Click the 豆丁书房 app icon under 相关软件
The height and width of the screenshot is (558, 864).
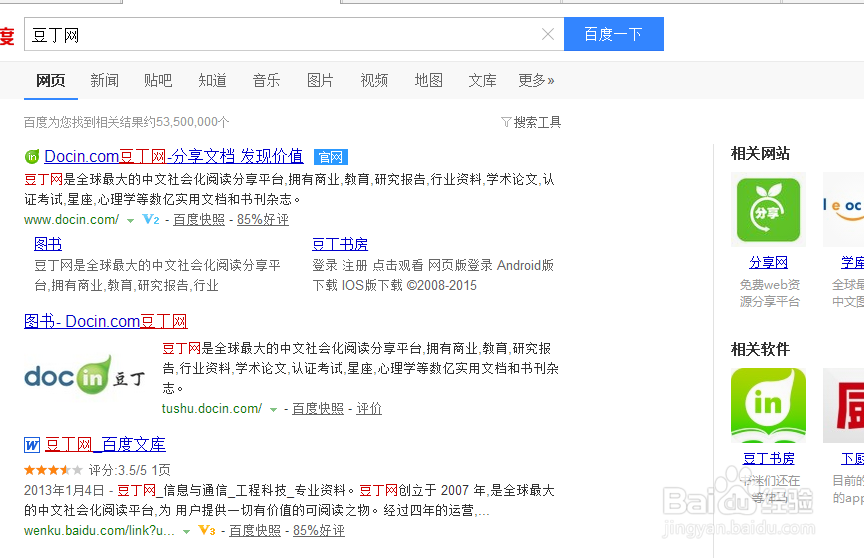click(768, 405)
